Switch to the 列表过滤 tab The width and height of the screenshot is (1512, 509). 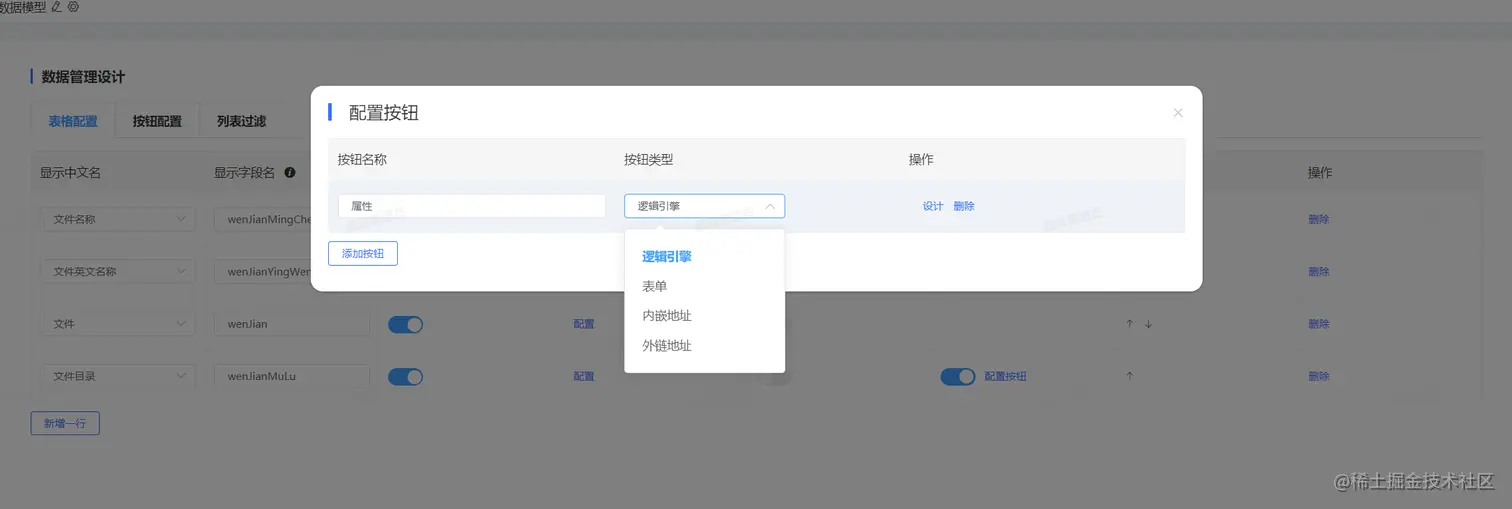click(x=241, y=121)
